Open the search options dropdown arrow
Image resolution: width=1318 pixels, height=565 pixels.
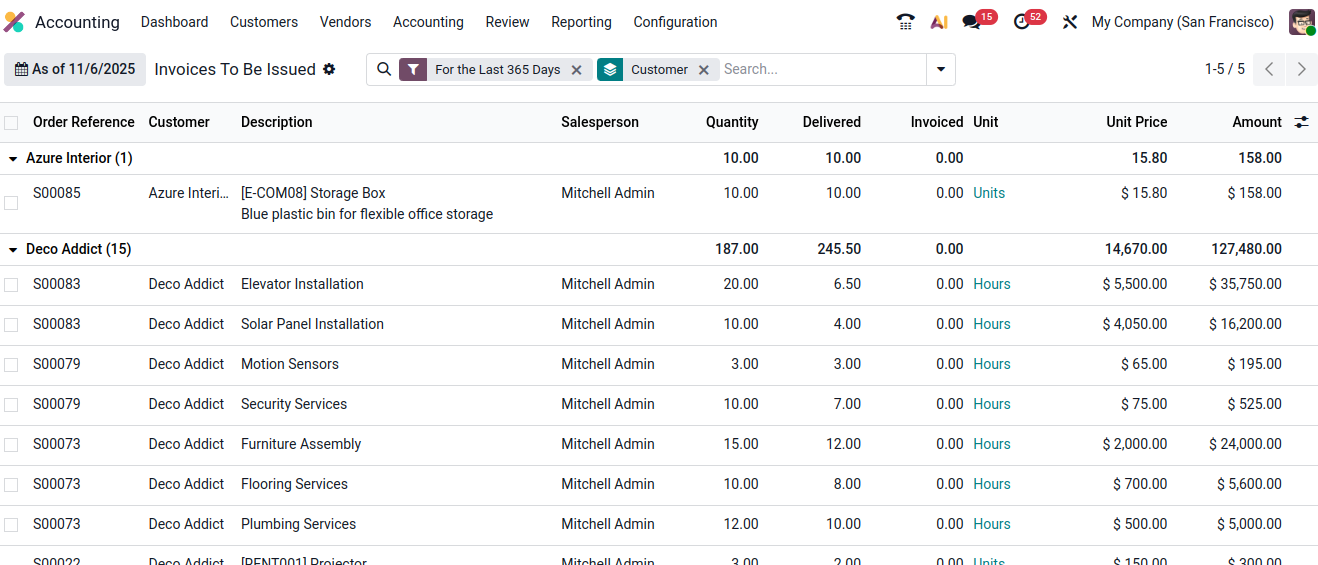pos(940,70)
